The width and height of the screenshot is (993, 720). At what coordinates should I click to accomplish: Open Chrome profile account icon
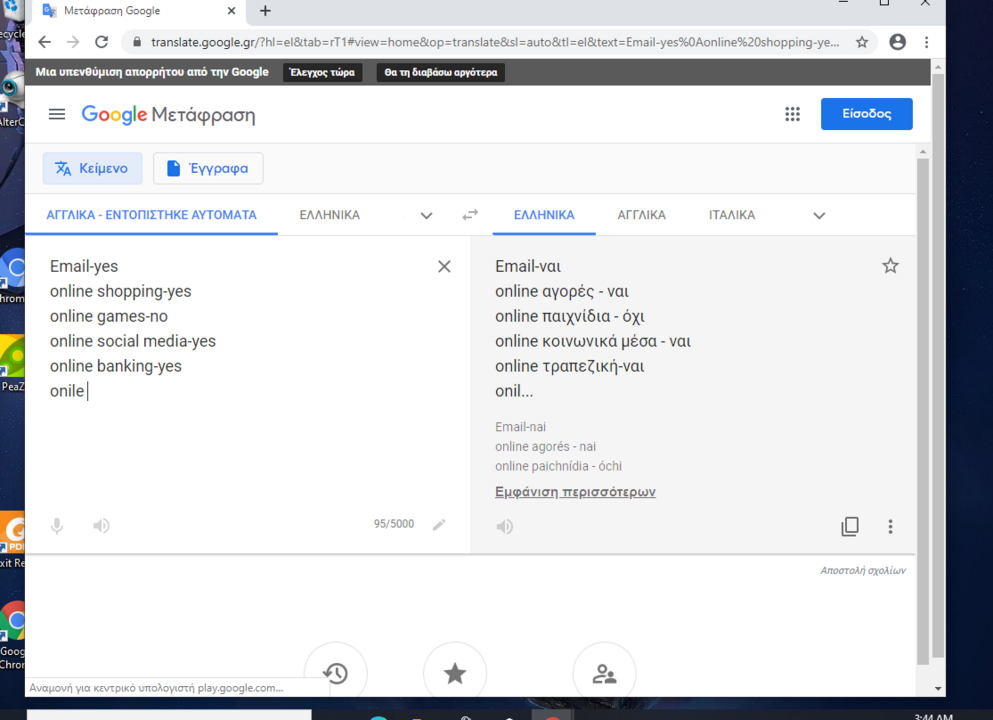tap(897, 42)
